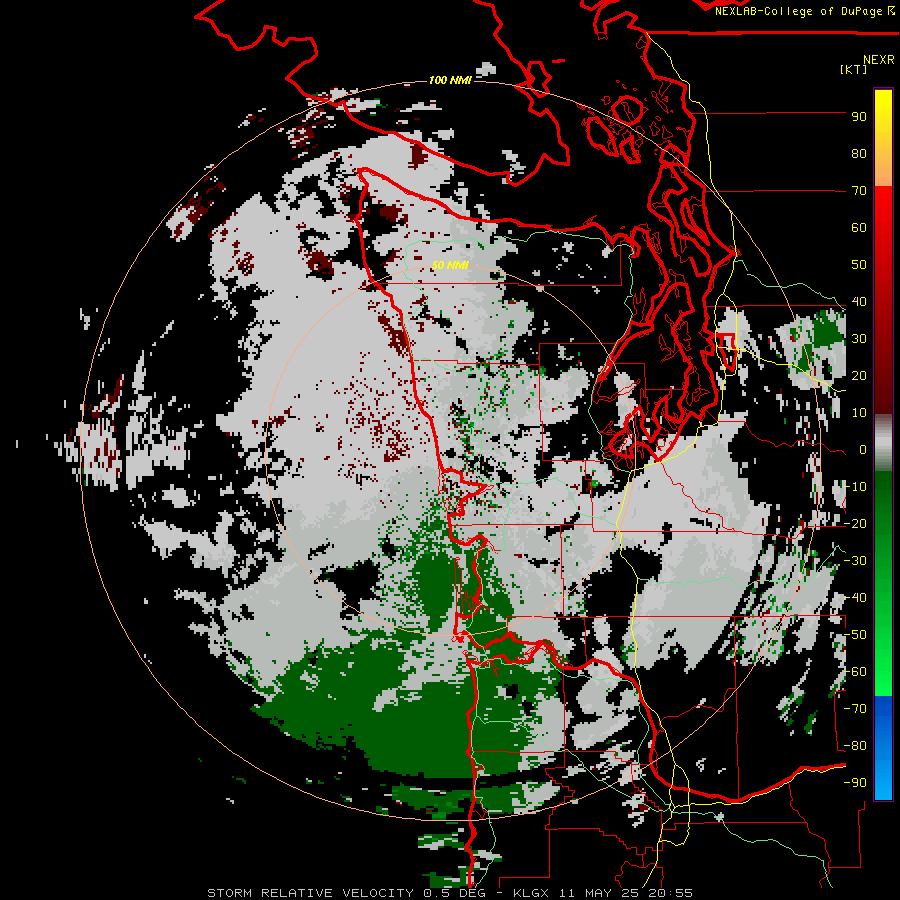Click the -80 value on the velocity scale
Viewport: 900px width, 900px height.
click(855, 746)
